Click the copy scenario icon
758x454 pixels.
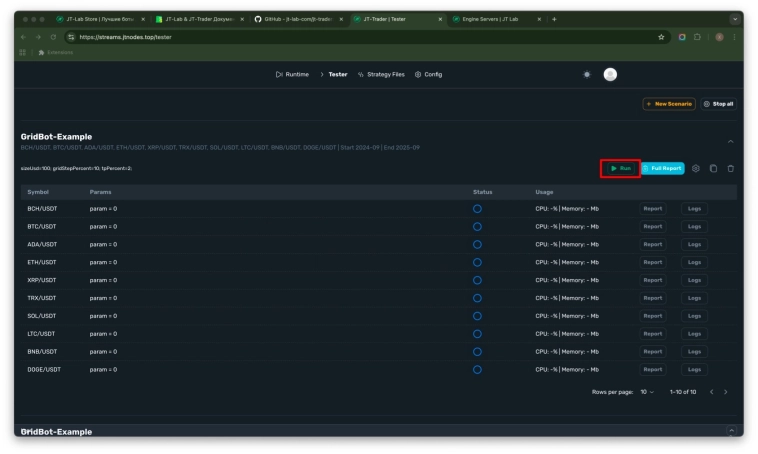point(713,168)
